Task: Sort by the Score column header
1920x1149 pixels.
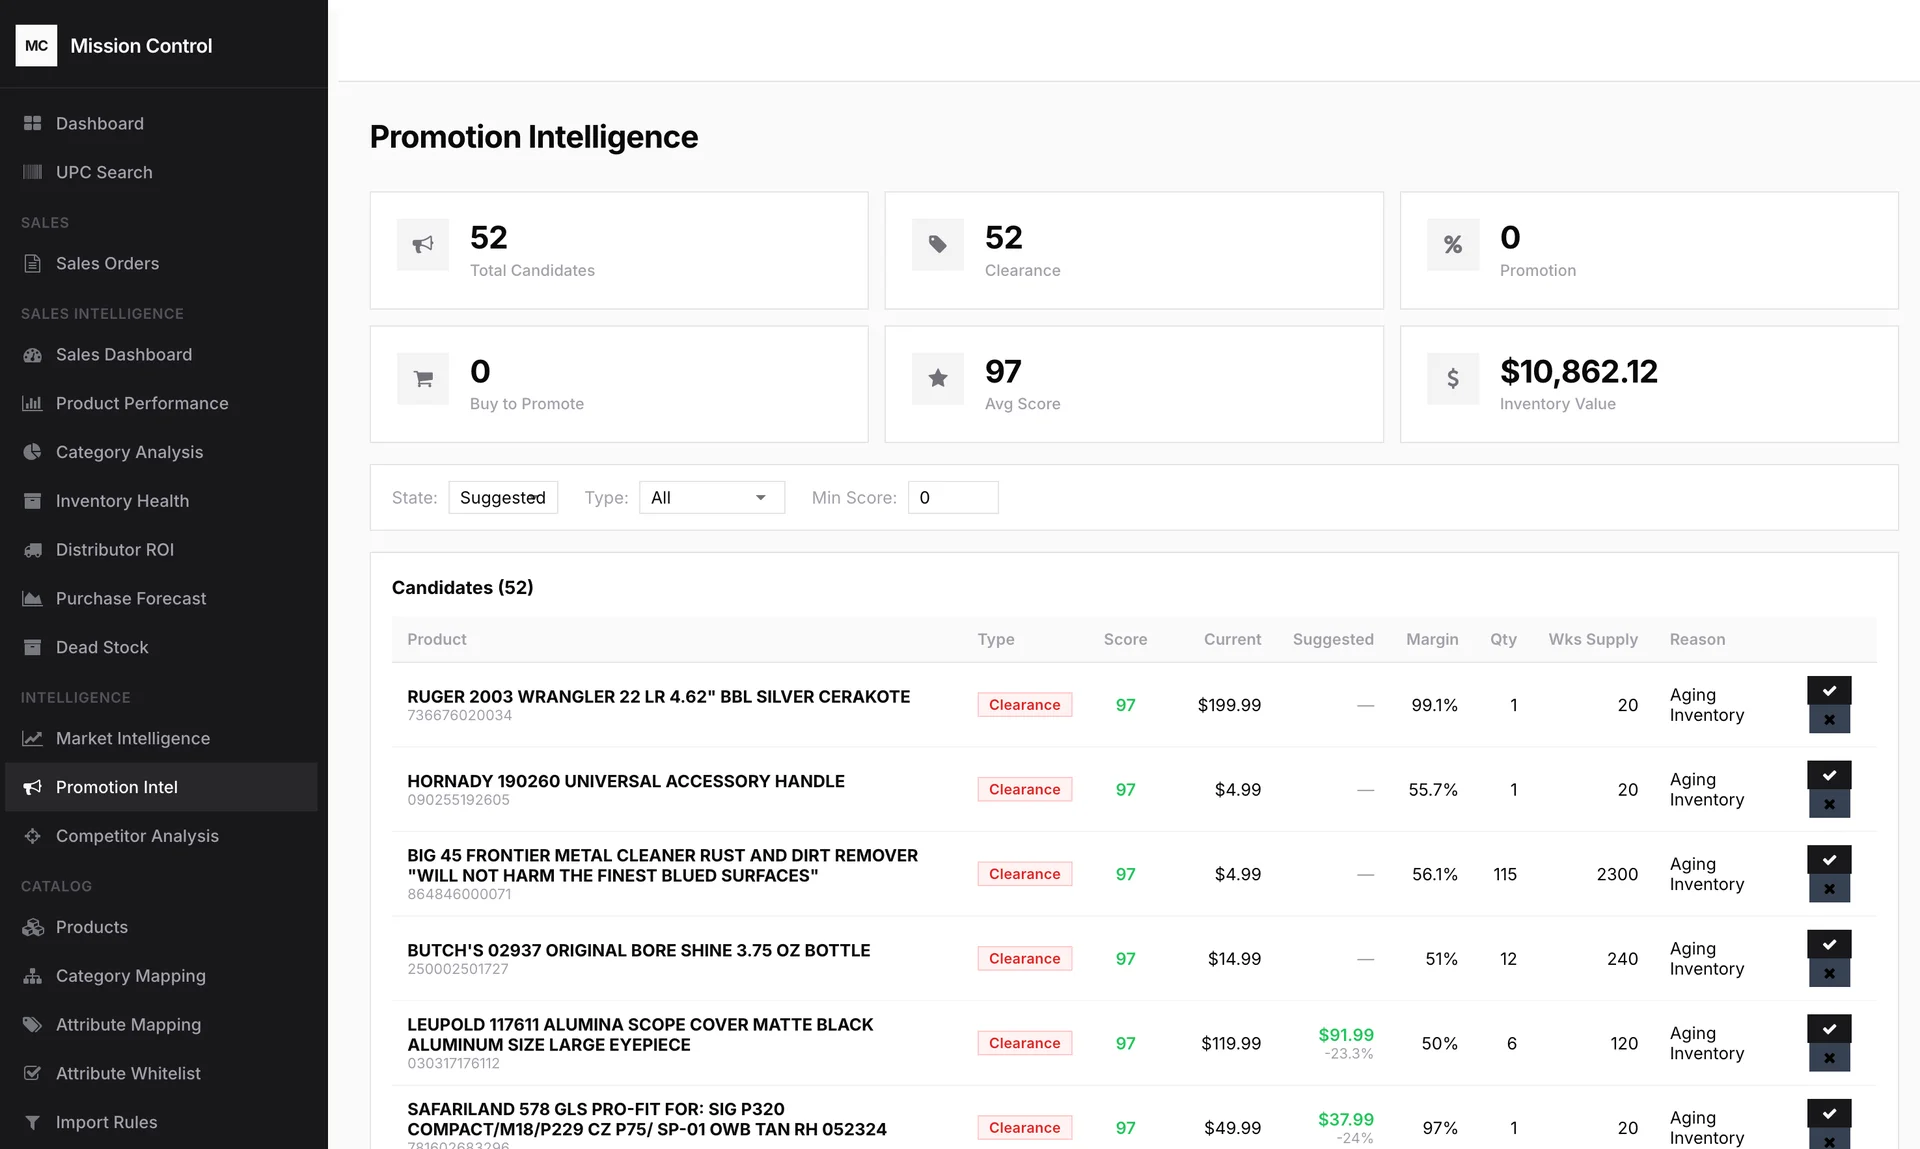Action: point(1125,639)
